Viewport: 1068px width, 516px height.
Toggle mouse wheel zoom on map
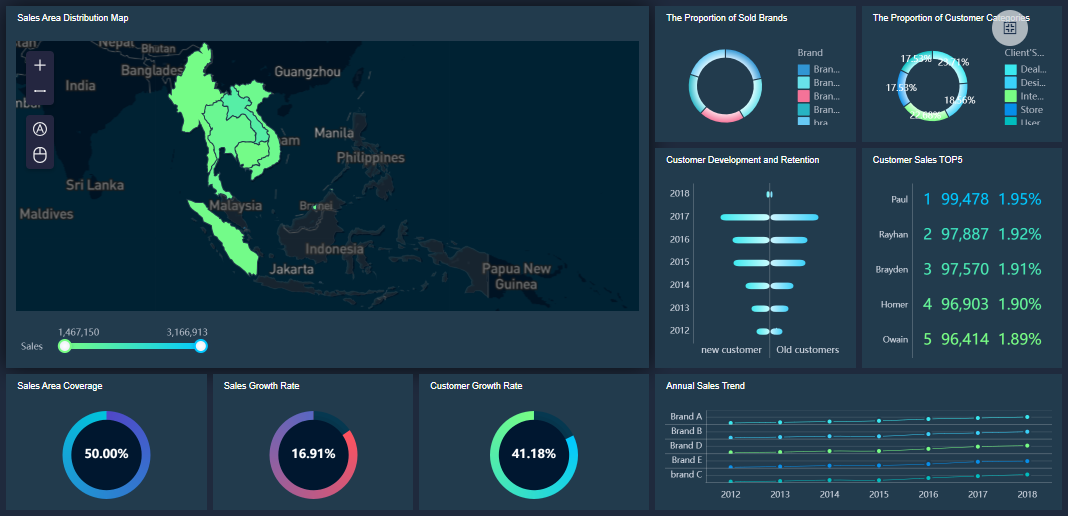pos(40,155)
